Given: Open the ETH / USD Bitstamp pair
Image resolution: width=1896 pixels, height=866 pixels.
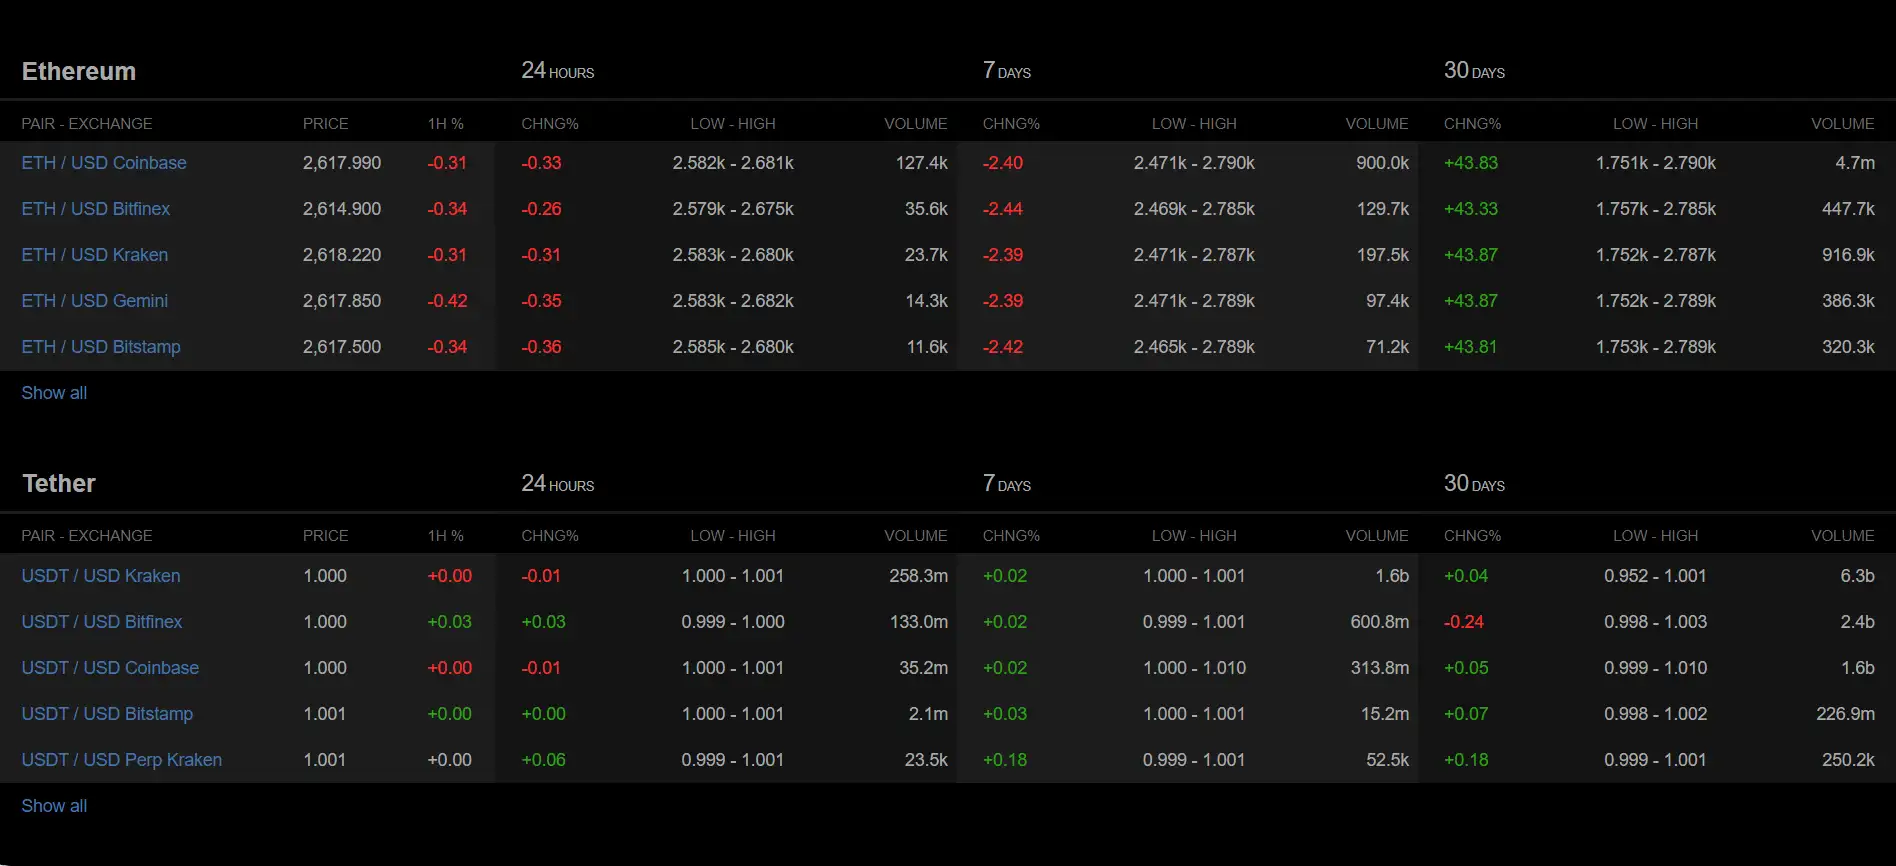Looking at the screenshot, I should [x=101, y=347].
